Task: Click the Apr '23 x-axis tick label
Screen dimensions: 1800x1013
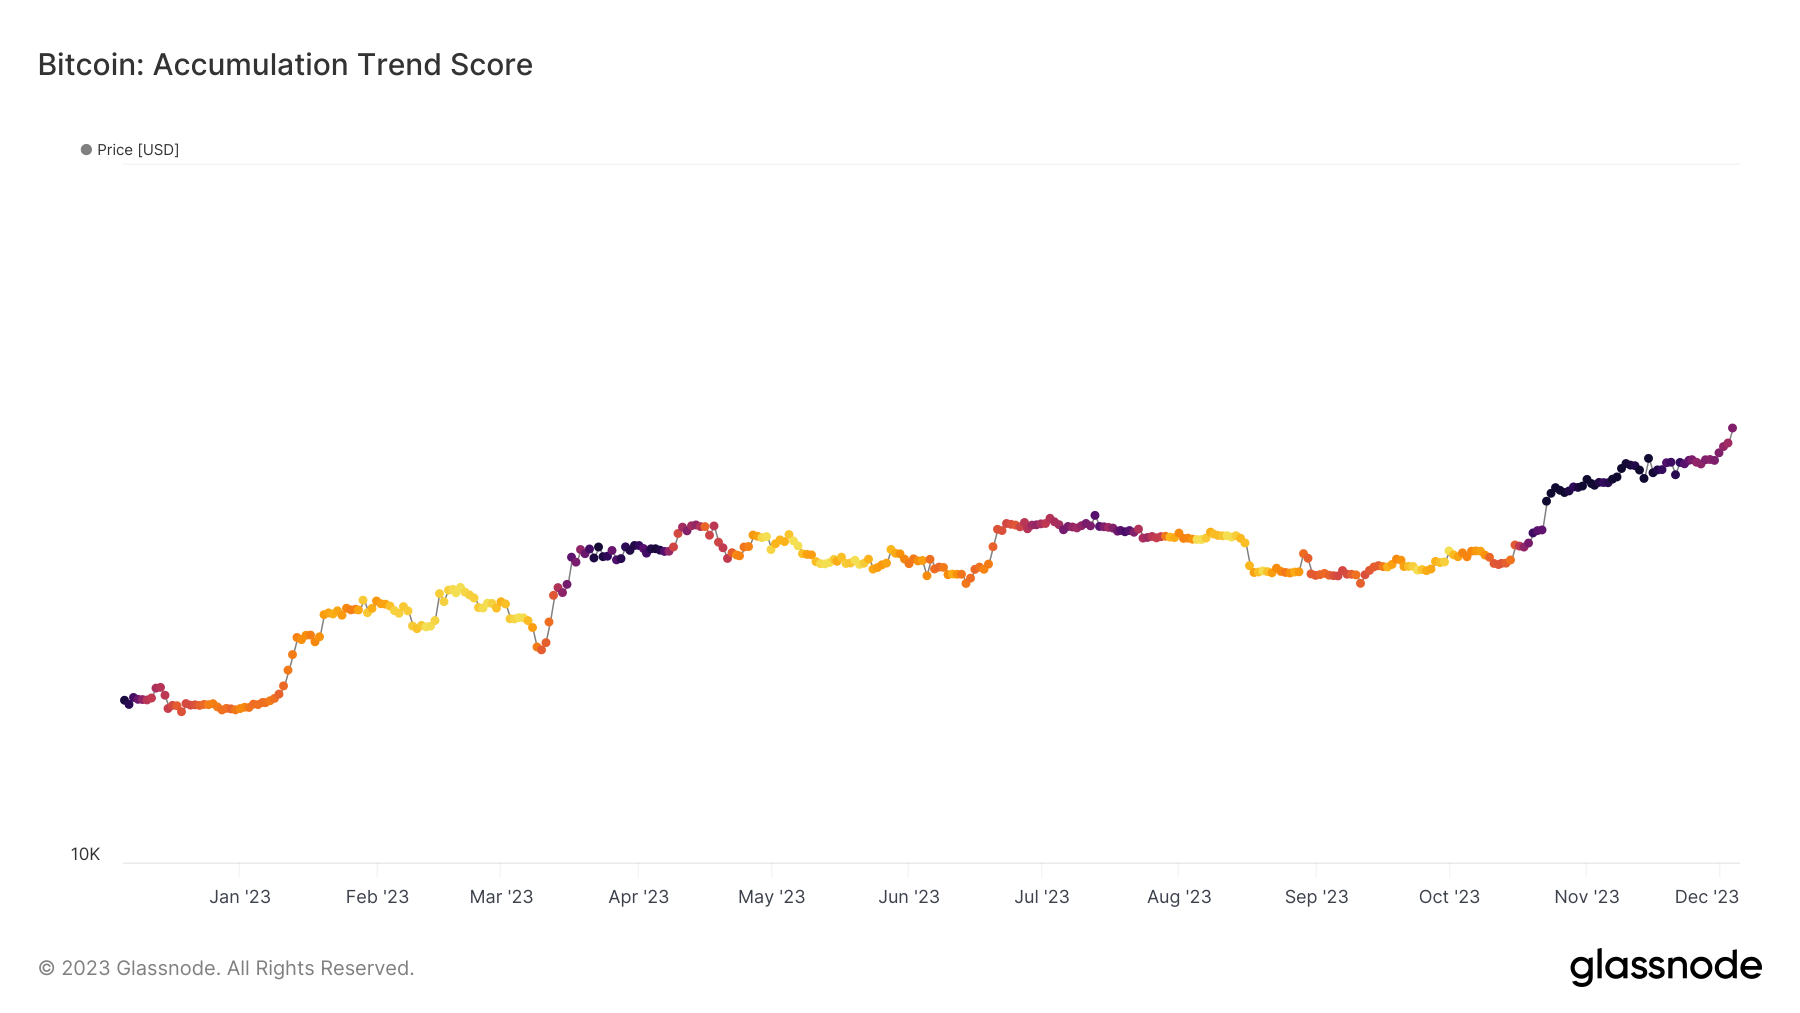Action: (638, 897)
